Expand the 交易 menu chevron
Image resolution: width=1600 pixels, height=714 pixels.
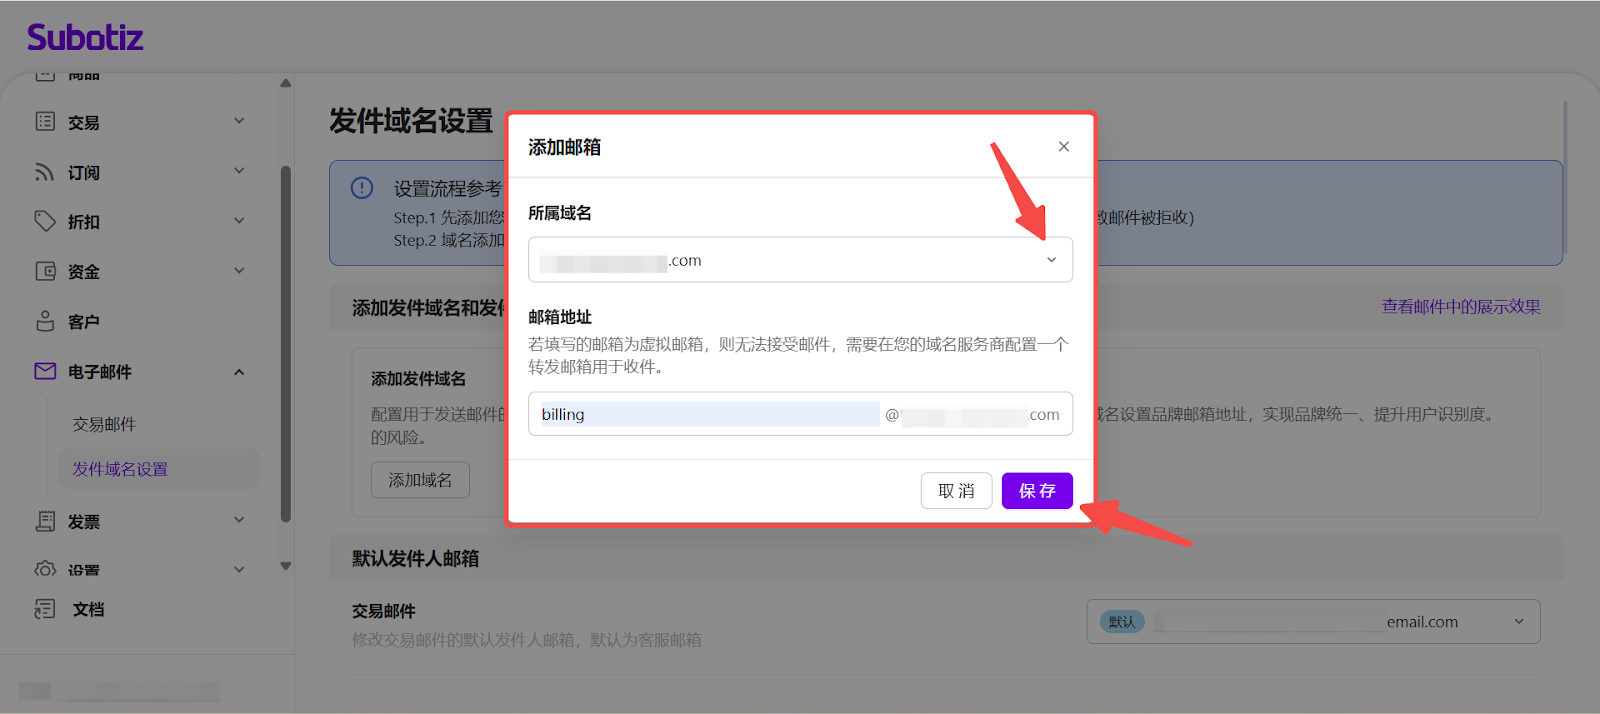coord(239,121)
